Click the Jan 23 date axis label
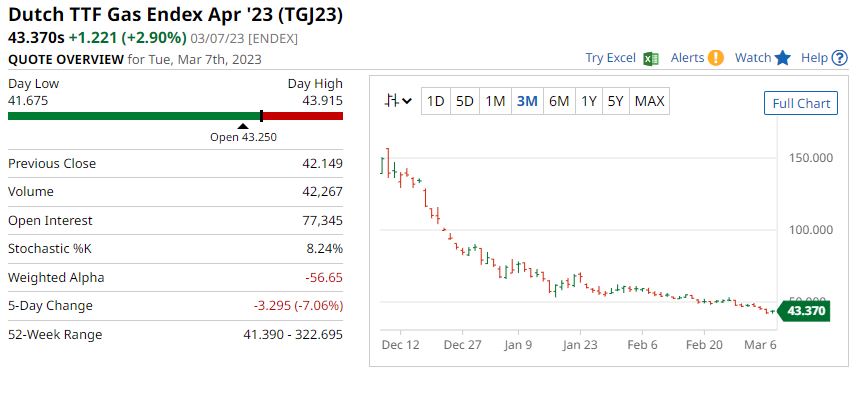Screen dimensions: 865x394 click(x=580, y=345)
